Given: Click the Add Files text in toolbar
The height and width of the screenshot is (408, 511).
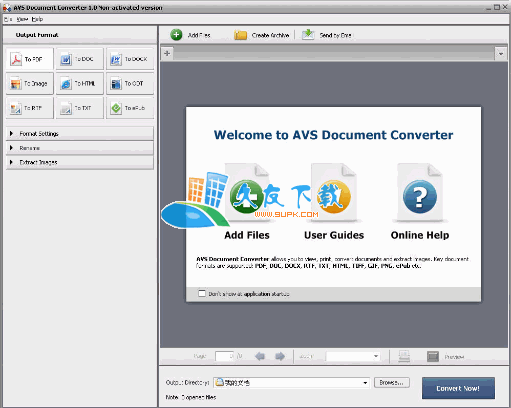Looking at the screenshot, I should click(199, 35).
